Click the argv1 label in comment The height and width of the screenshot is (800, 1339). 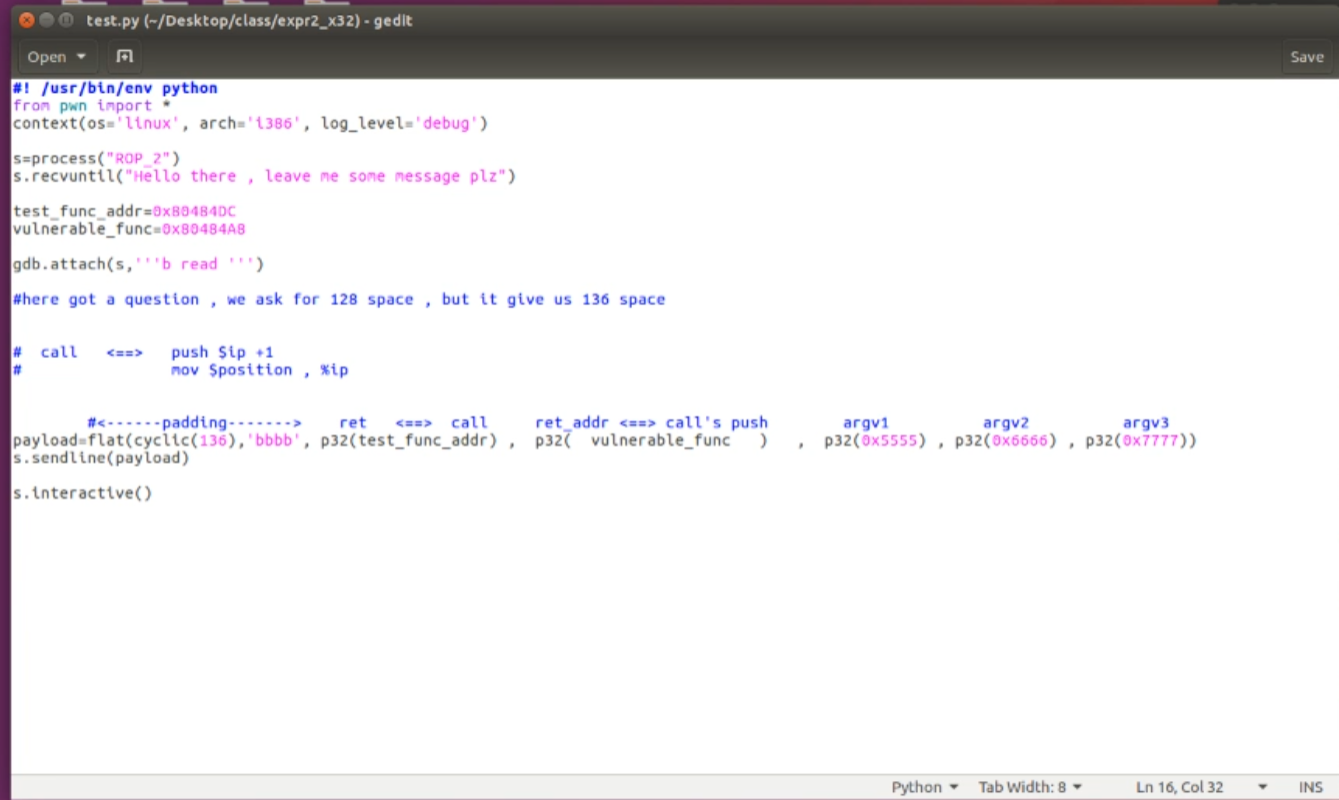866,423
